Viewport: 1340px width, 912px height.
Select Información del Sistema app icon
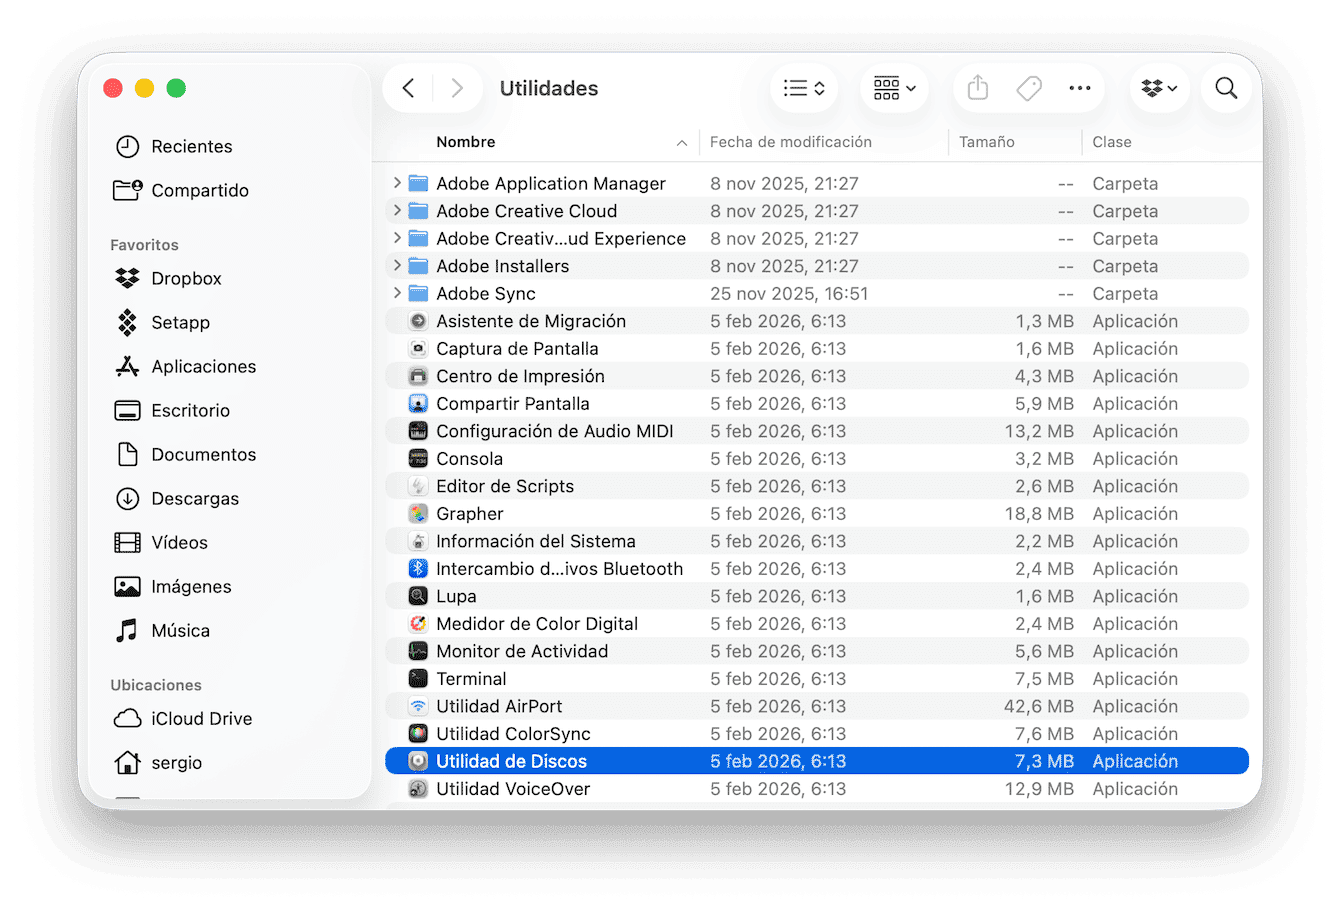point(418,541)
